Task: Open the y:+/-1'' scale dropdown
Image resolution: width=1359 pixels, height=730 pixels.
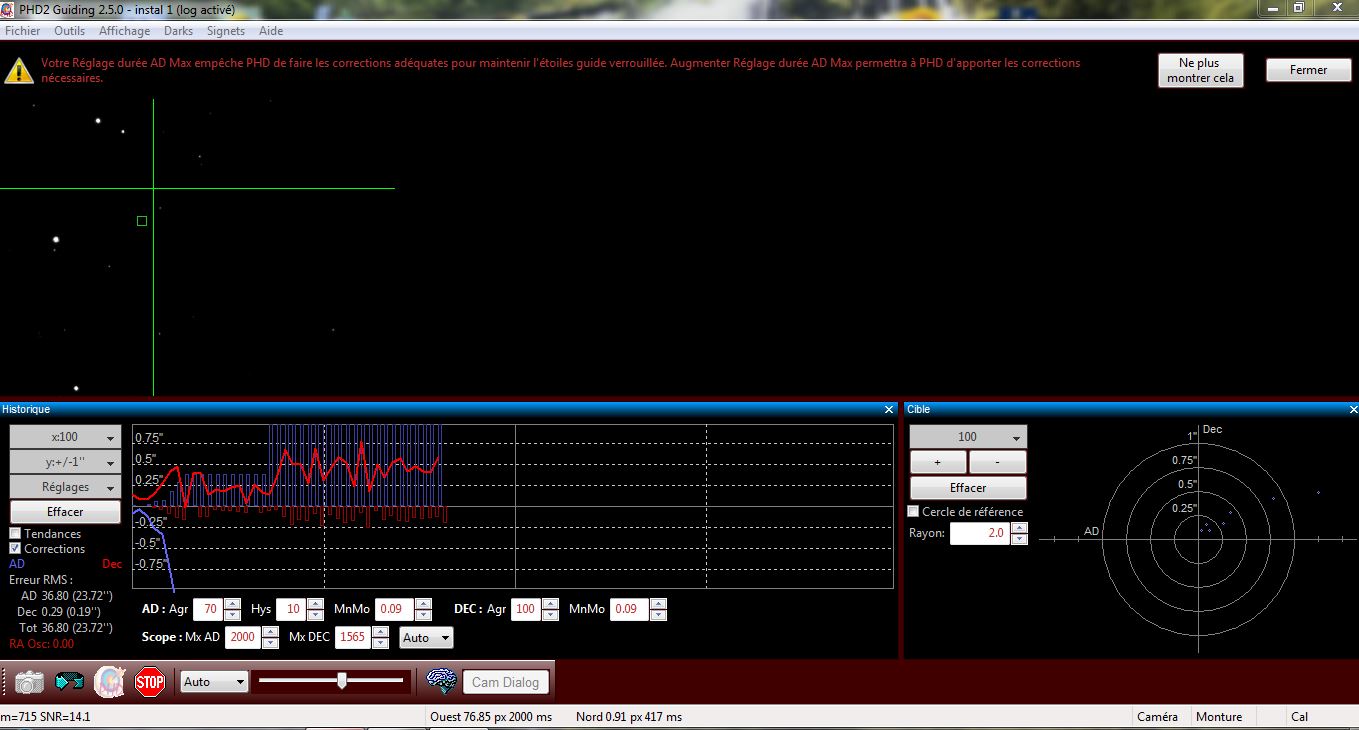Action: pos(65,462)
